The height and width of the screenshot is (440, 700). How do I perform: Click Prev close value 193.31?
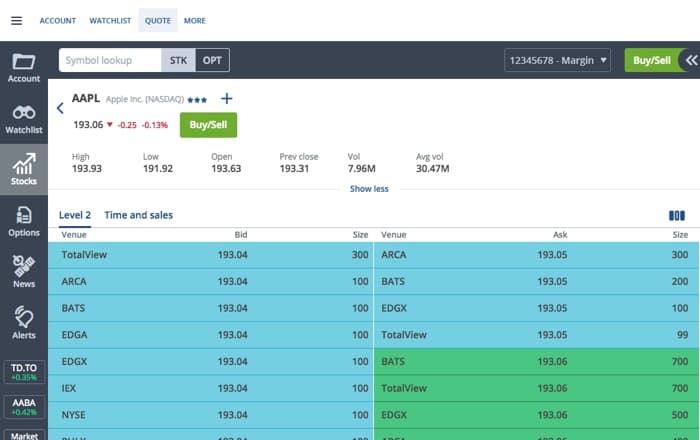(294, 169)
